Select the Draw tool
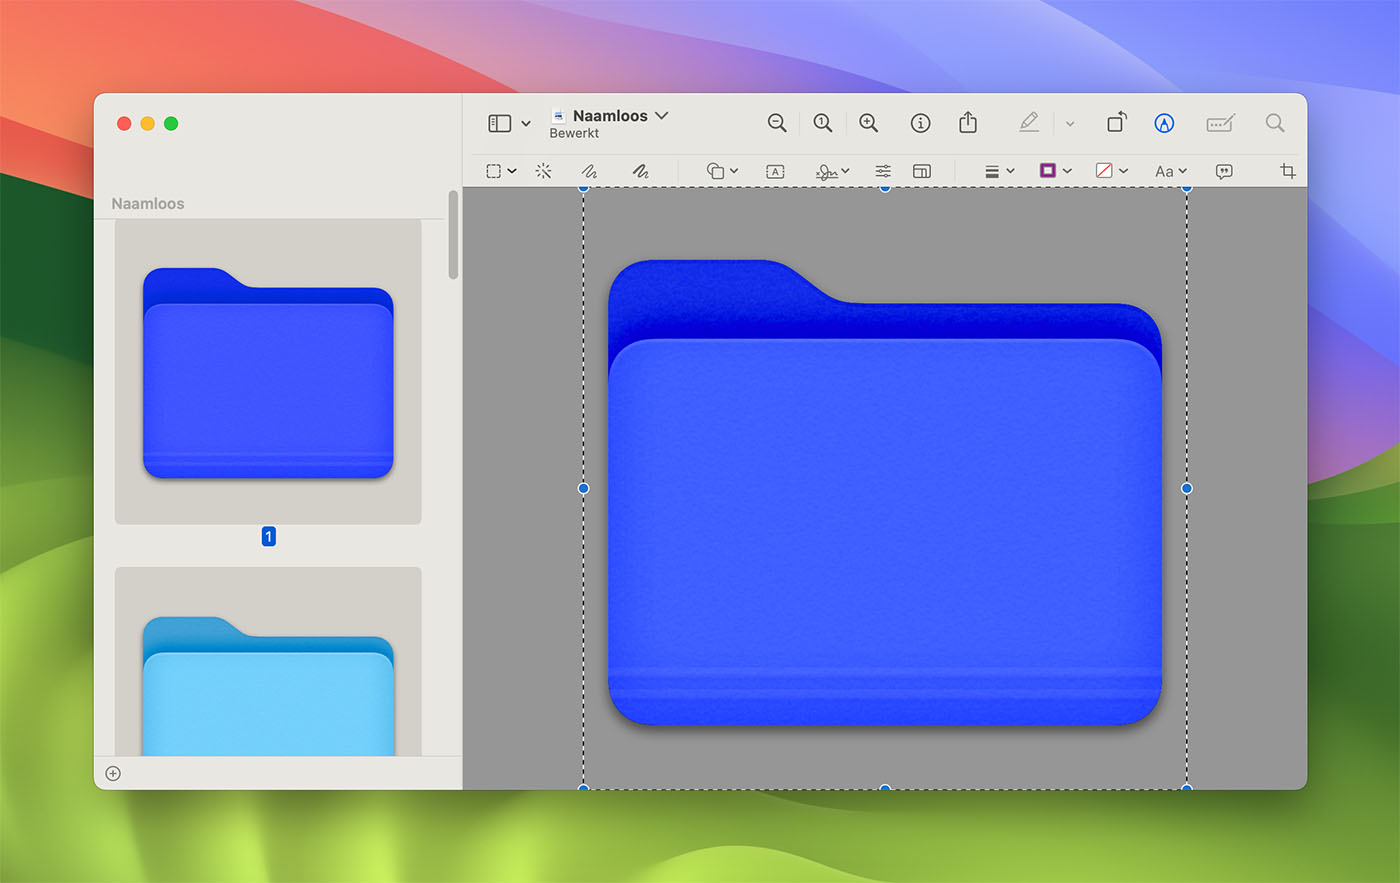The width and height of the screenshot is (1400, 883). coord(640,171)
